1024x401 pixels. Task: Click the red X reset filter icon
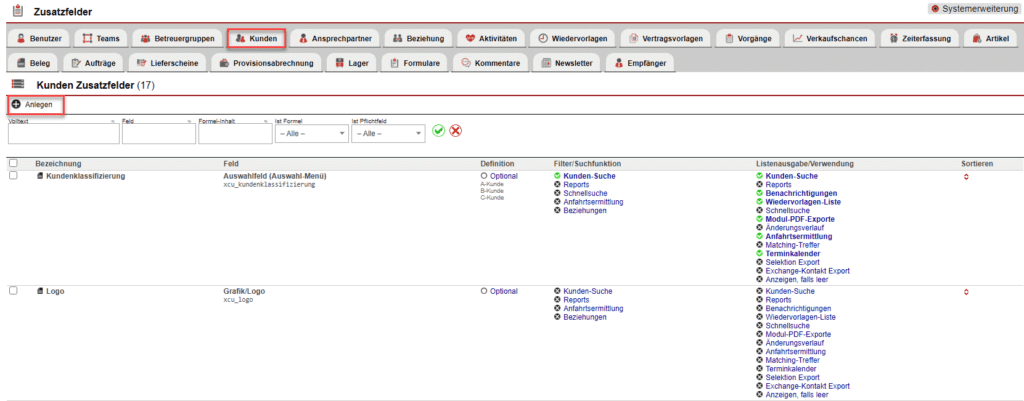[x=455, y=131]
